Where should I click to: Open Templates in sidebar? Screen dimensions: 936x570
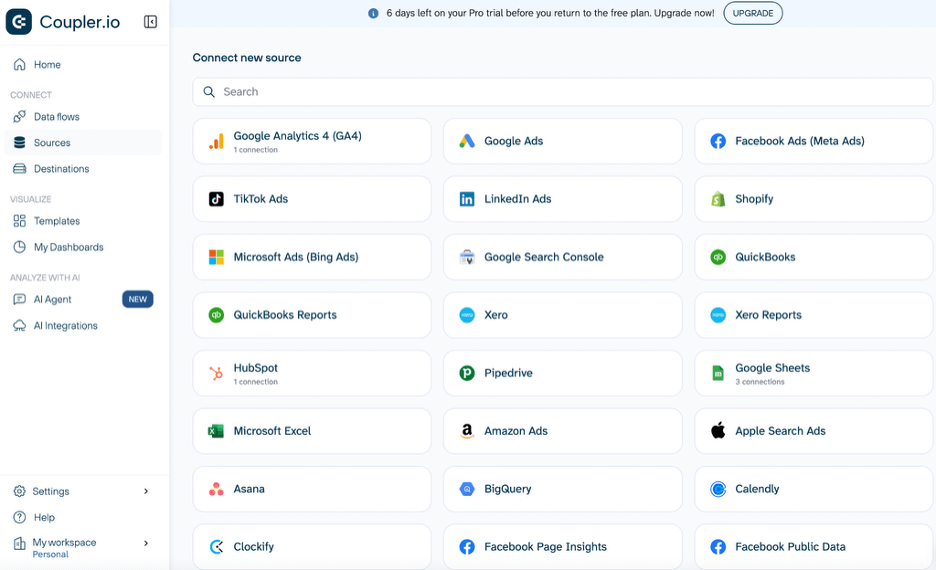(83, 221)
